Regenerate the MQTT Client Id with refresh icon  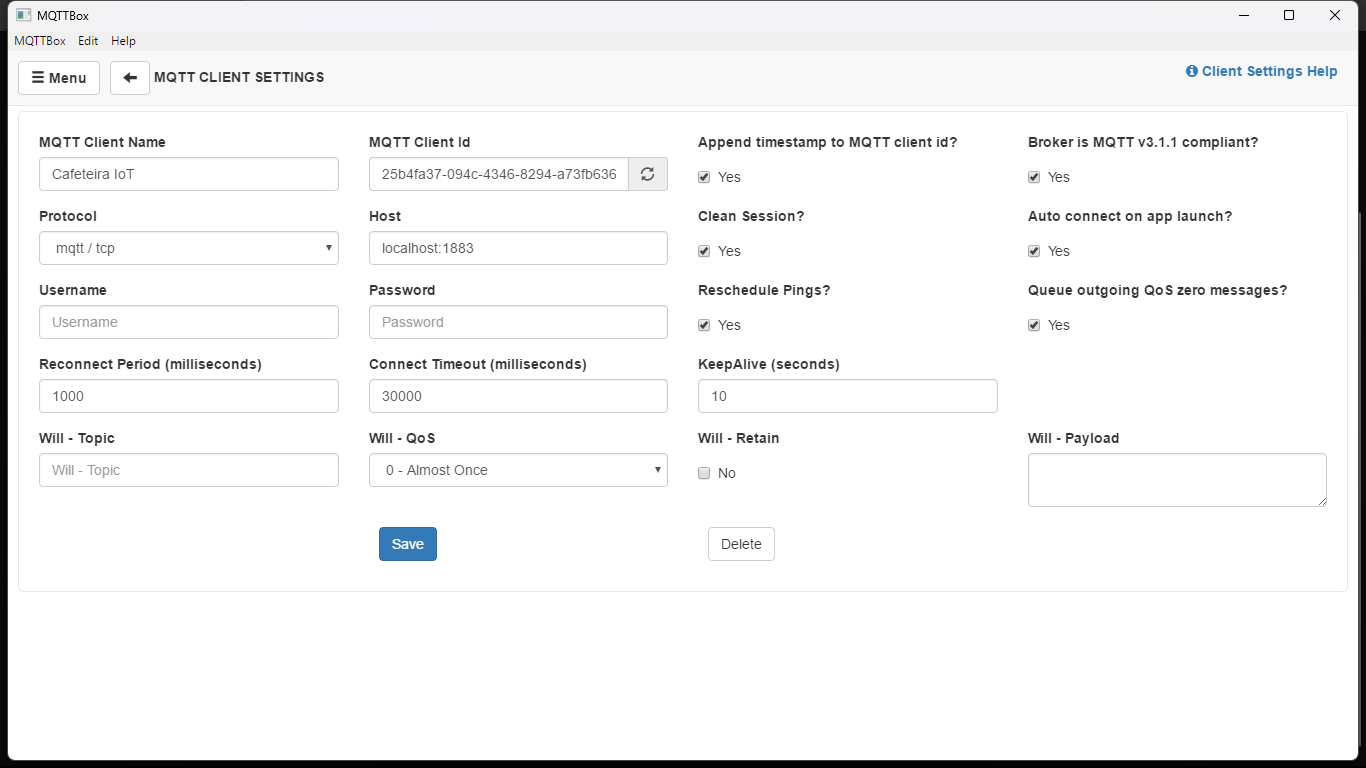pyautogui.click(x=647, y=174)
